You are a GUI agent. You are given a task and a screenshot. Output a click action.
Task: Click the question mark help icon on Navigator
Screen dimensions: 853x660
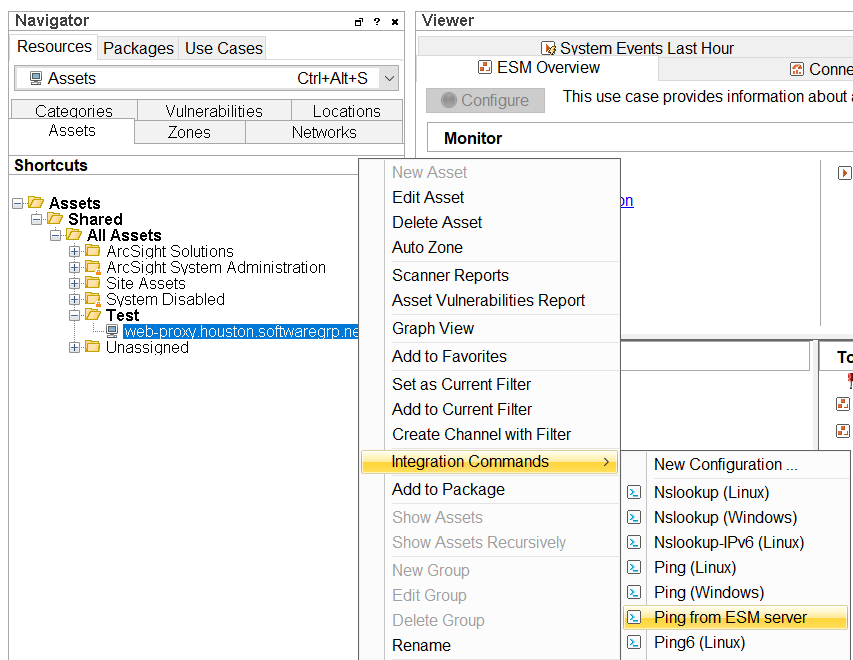[x=375, y=20]
